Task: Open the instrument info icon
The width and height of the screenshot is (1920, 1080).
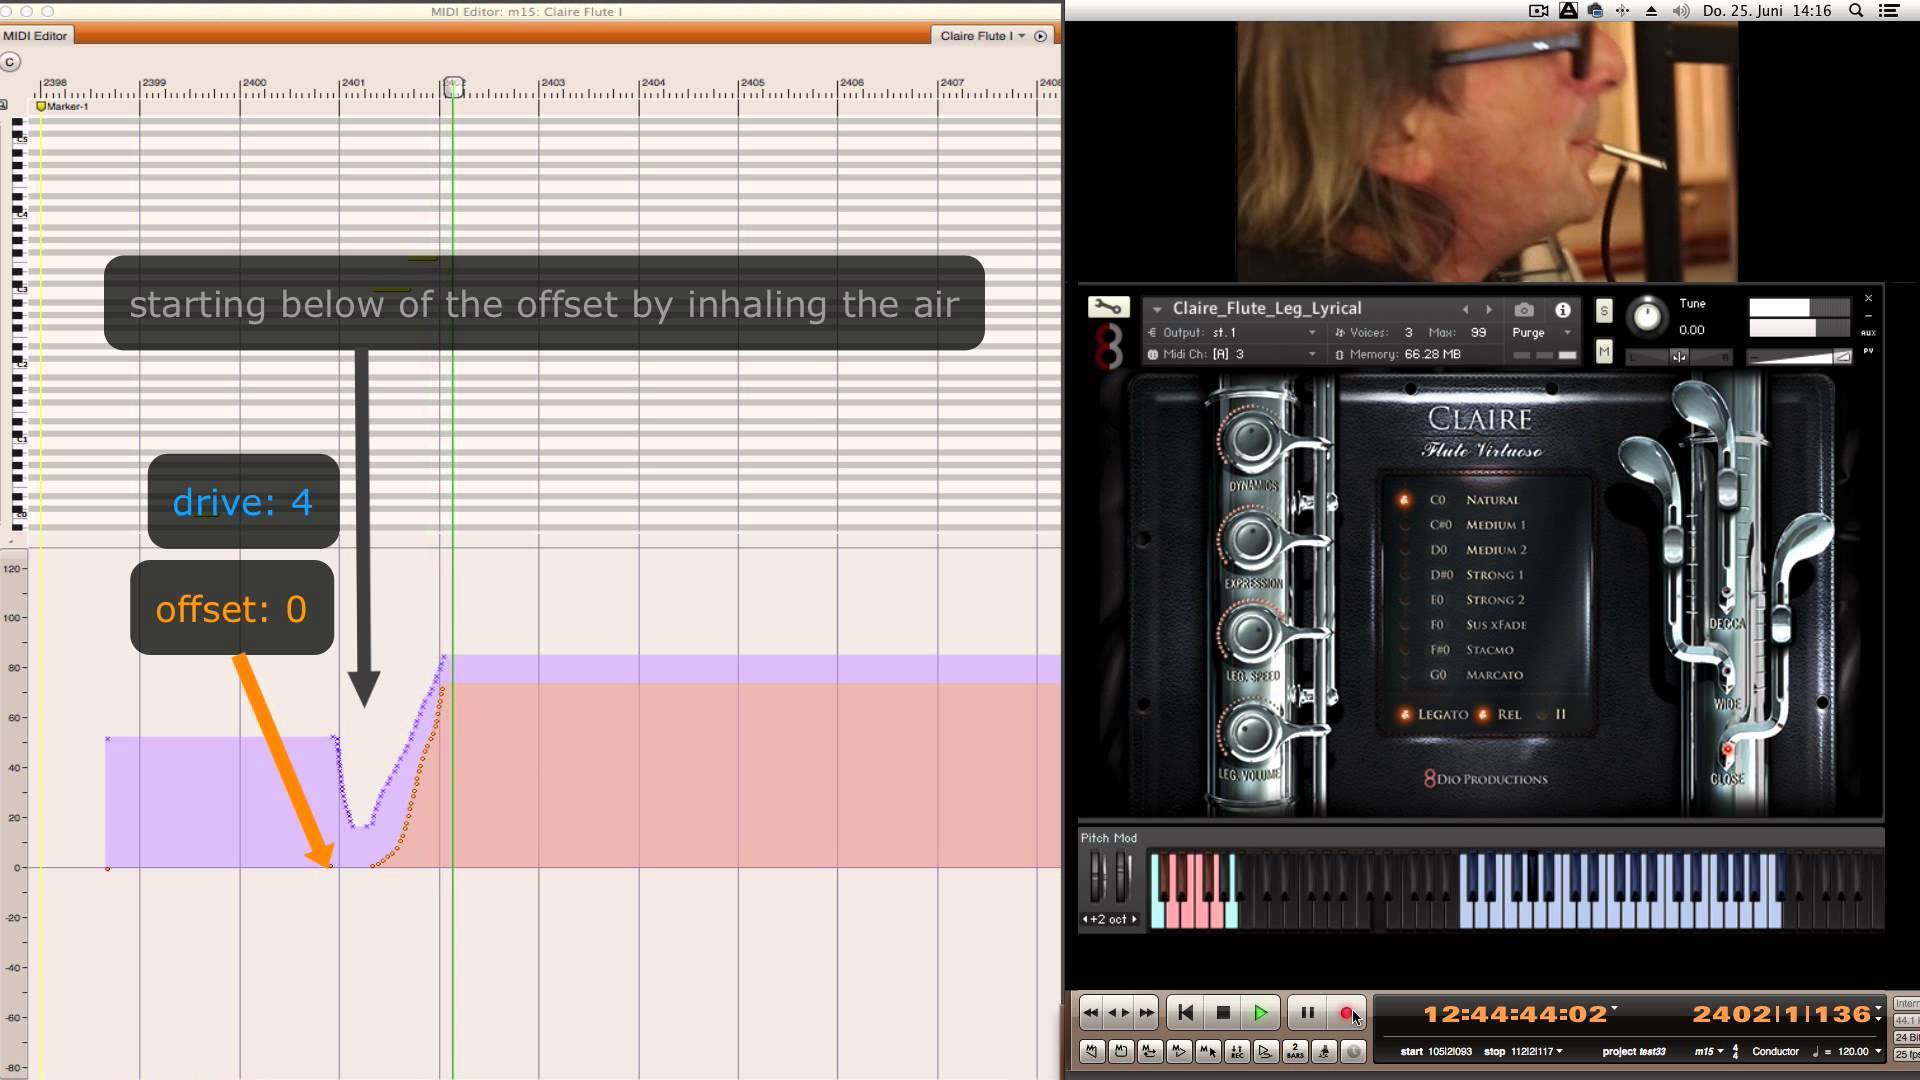Action: point(1562,310)
